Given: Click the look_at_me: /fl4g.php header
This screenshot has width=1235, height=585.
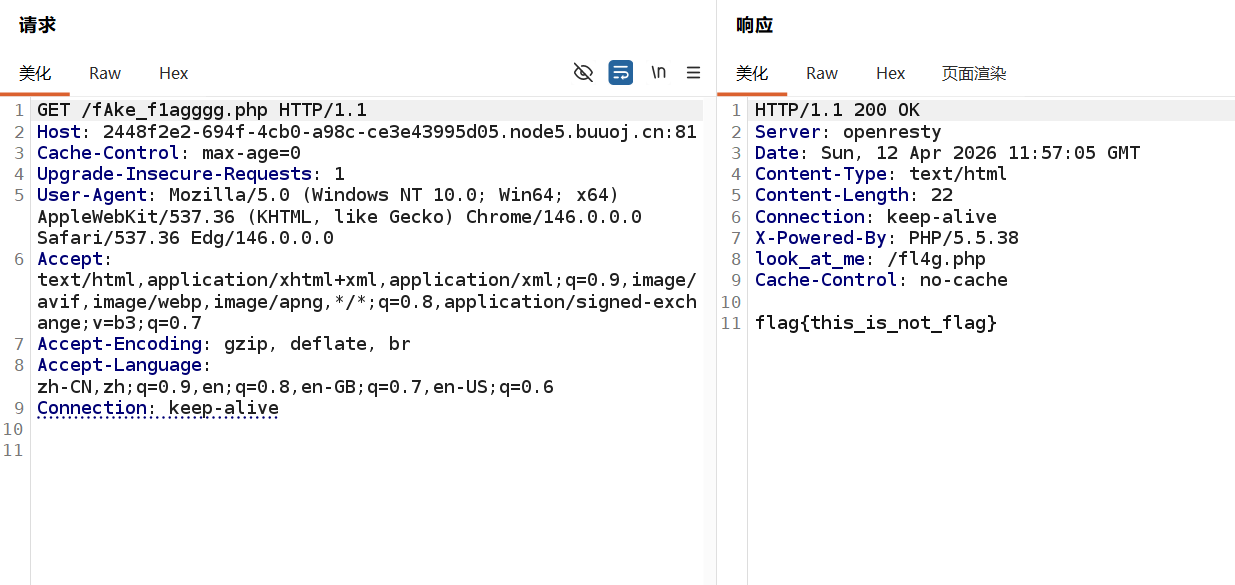Looking at the screenshot, I should (870, 259).
